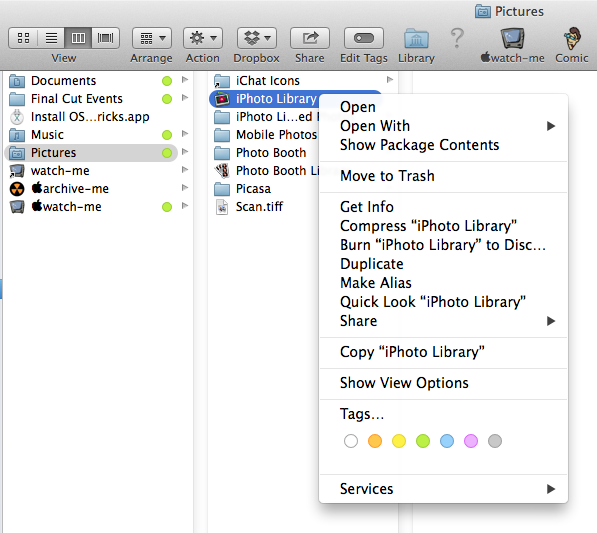Remove tag with the empty circle
Image resolution: width=597 pixels, height=533 pixels.
tap(351, 441)
